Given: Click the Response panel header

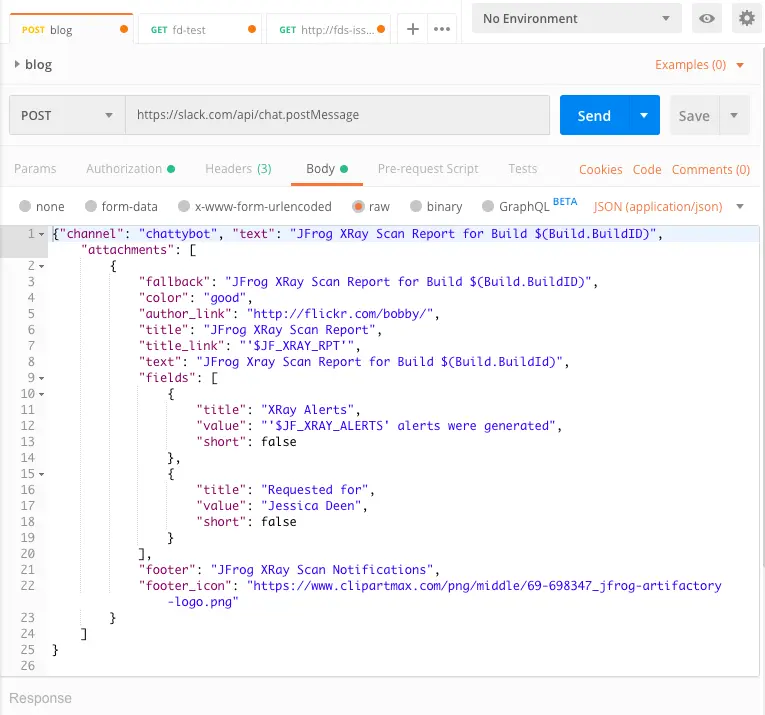Looking at the screenshot, I should tap(40, 698).
